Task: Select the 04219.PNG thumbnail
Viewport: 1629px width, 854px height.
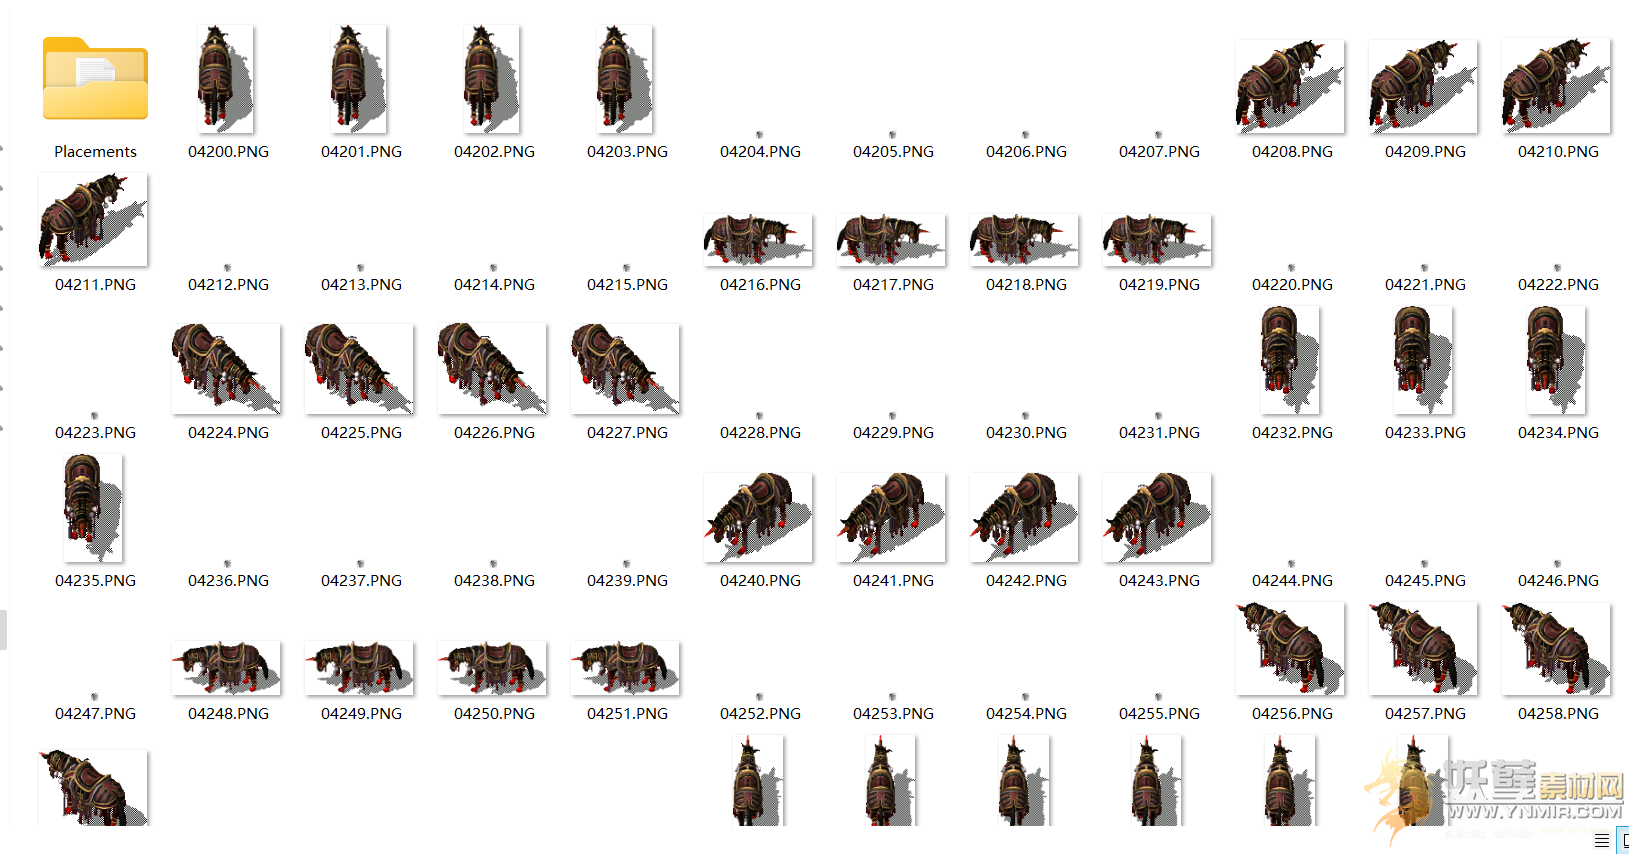Action: (1157, 240)
